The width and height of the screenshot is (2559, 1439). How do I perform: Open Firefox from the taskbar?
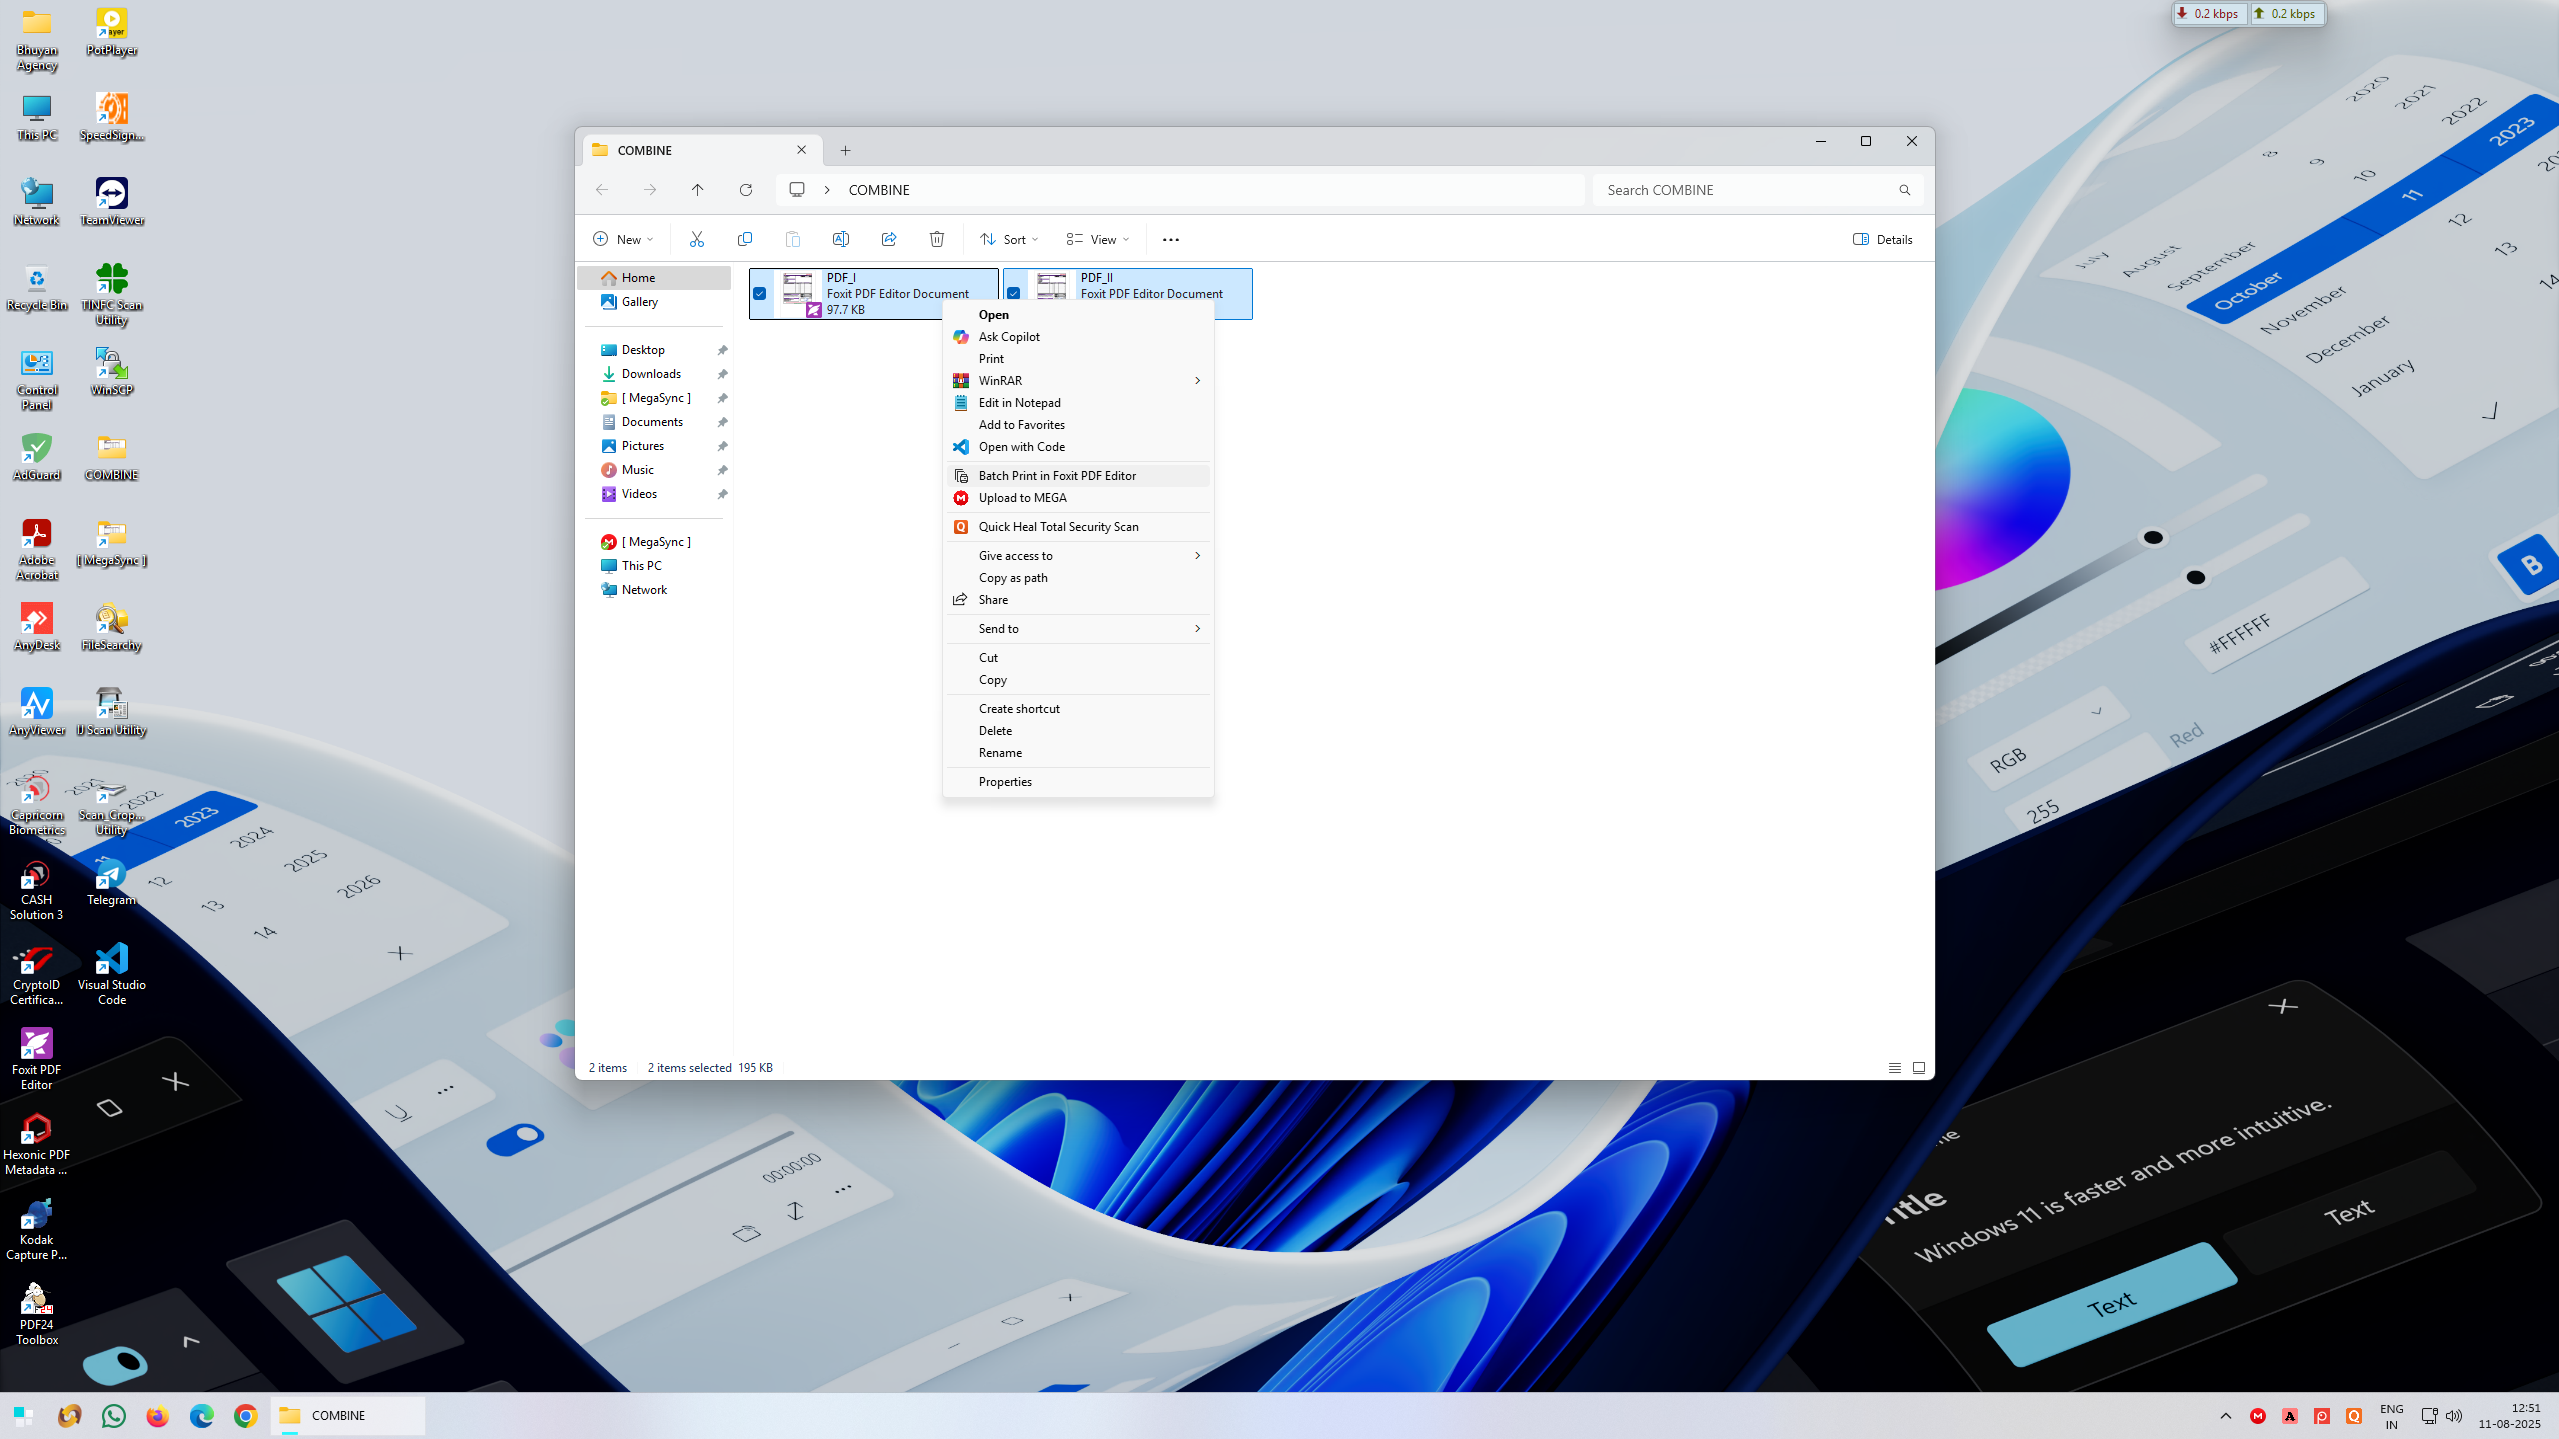tap(157, 1415)
